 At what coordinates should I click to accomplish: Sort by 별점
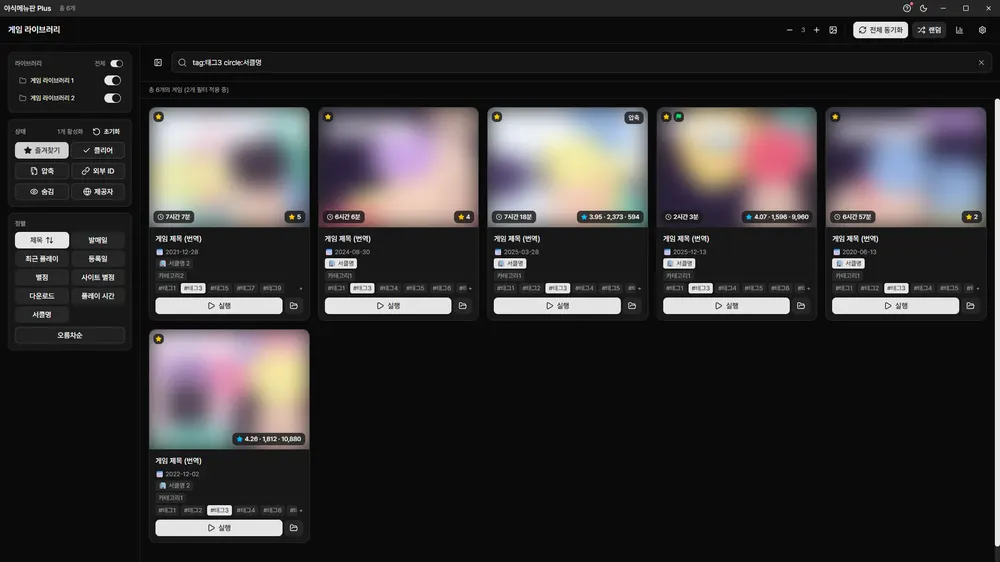point(41,277)
